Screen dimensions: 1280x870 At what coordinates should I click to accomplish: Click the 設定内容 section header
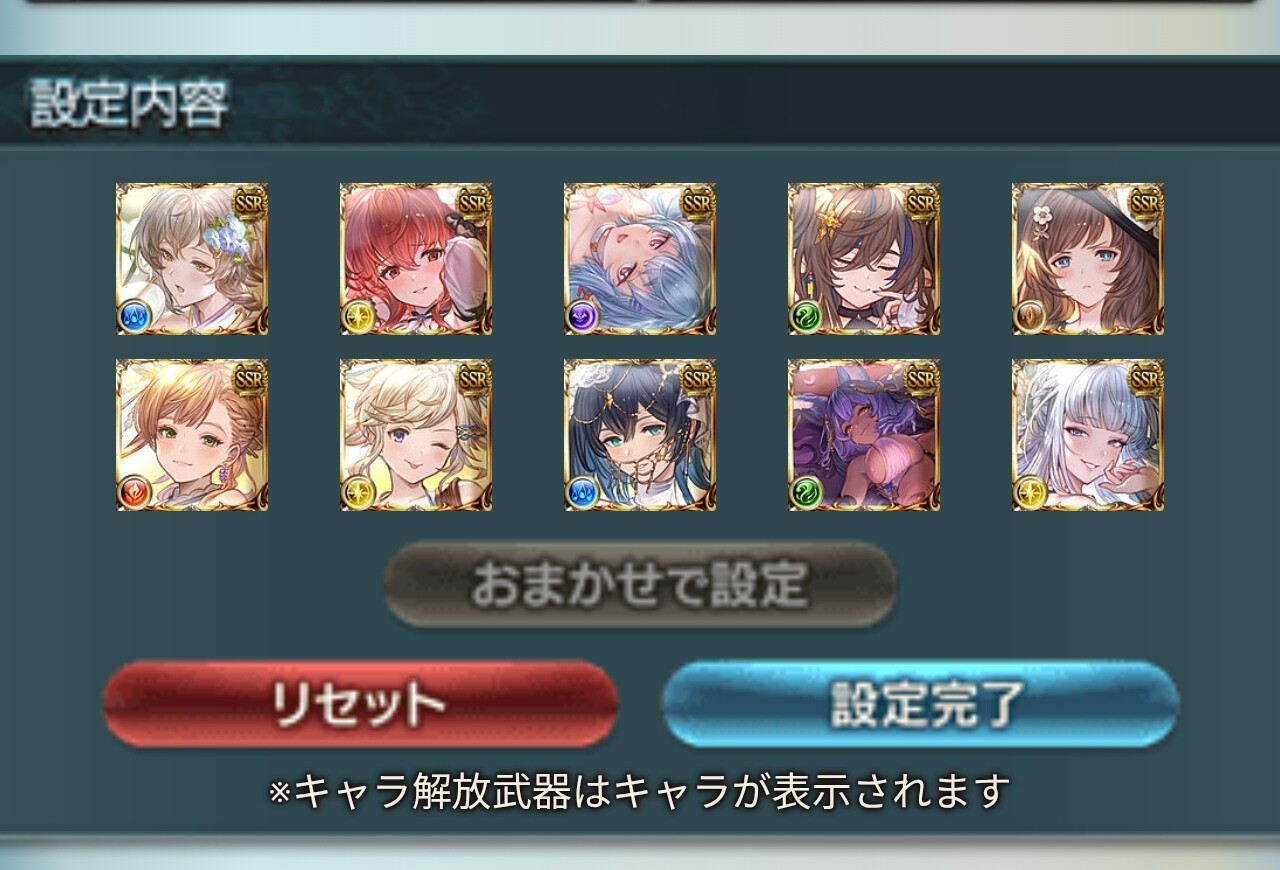tap(130, 103)
